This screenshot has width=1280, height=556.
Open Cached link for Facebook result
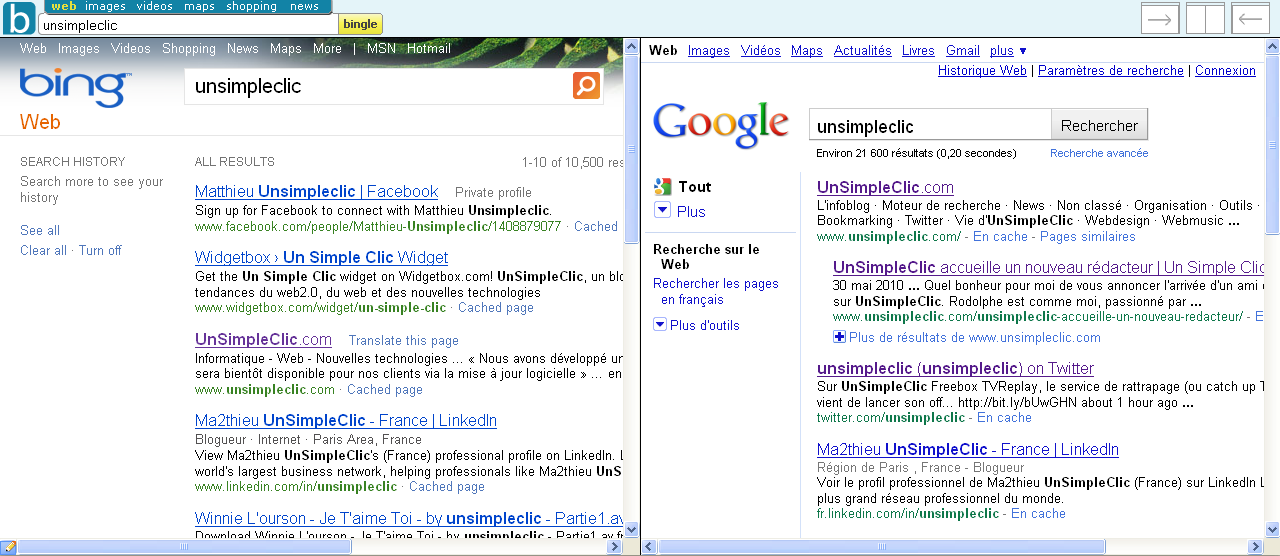tap(596, 227)
